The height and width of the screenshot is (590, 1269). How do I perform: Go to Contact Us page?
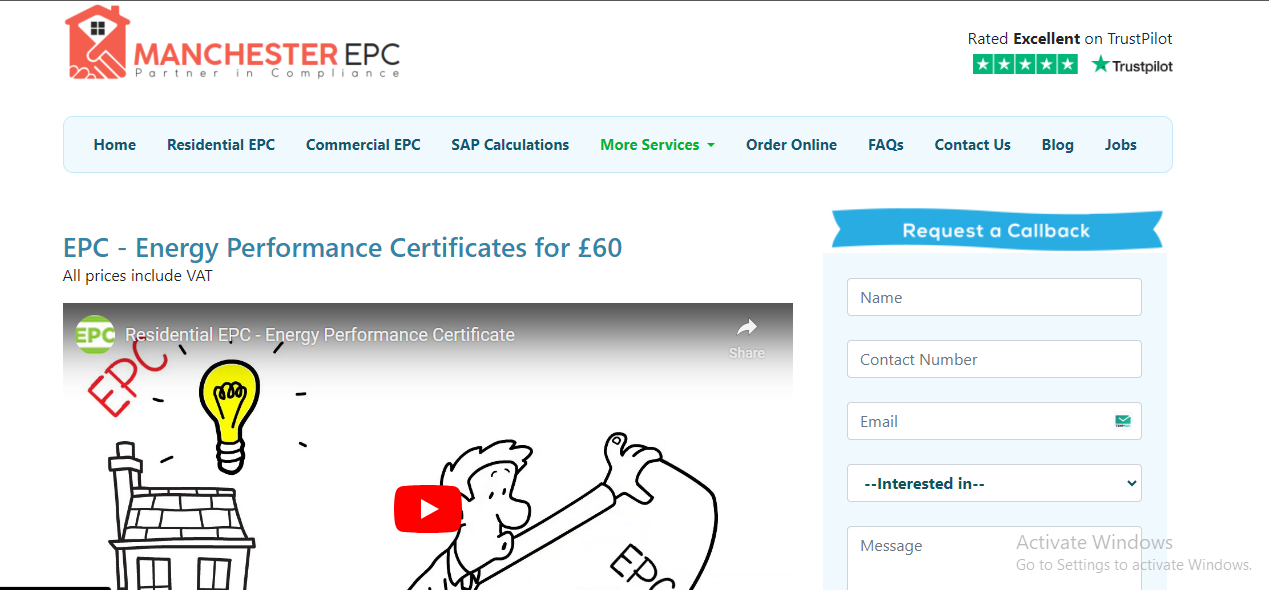973,145
